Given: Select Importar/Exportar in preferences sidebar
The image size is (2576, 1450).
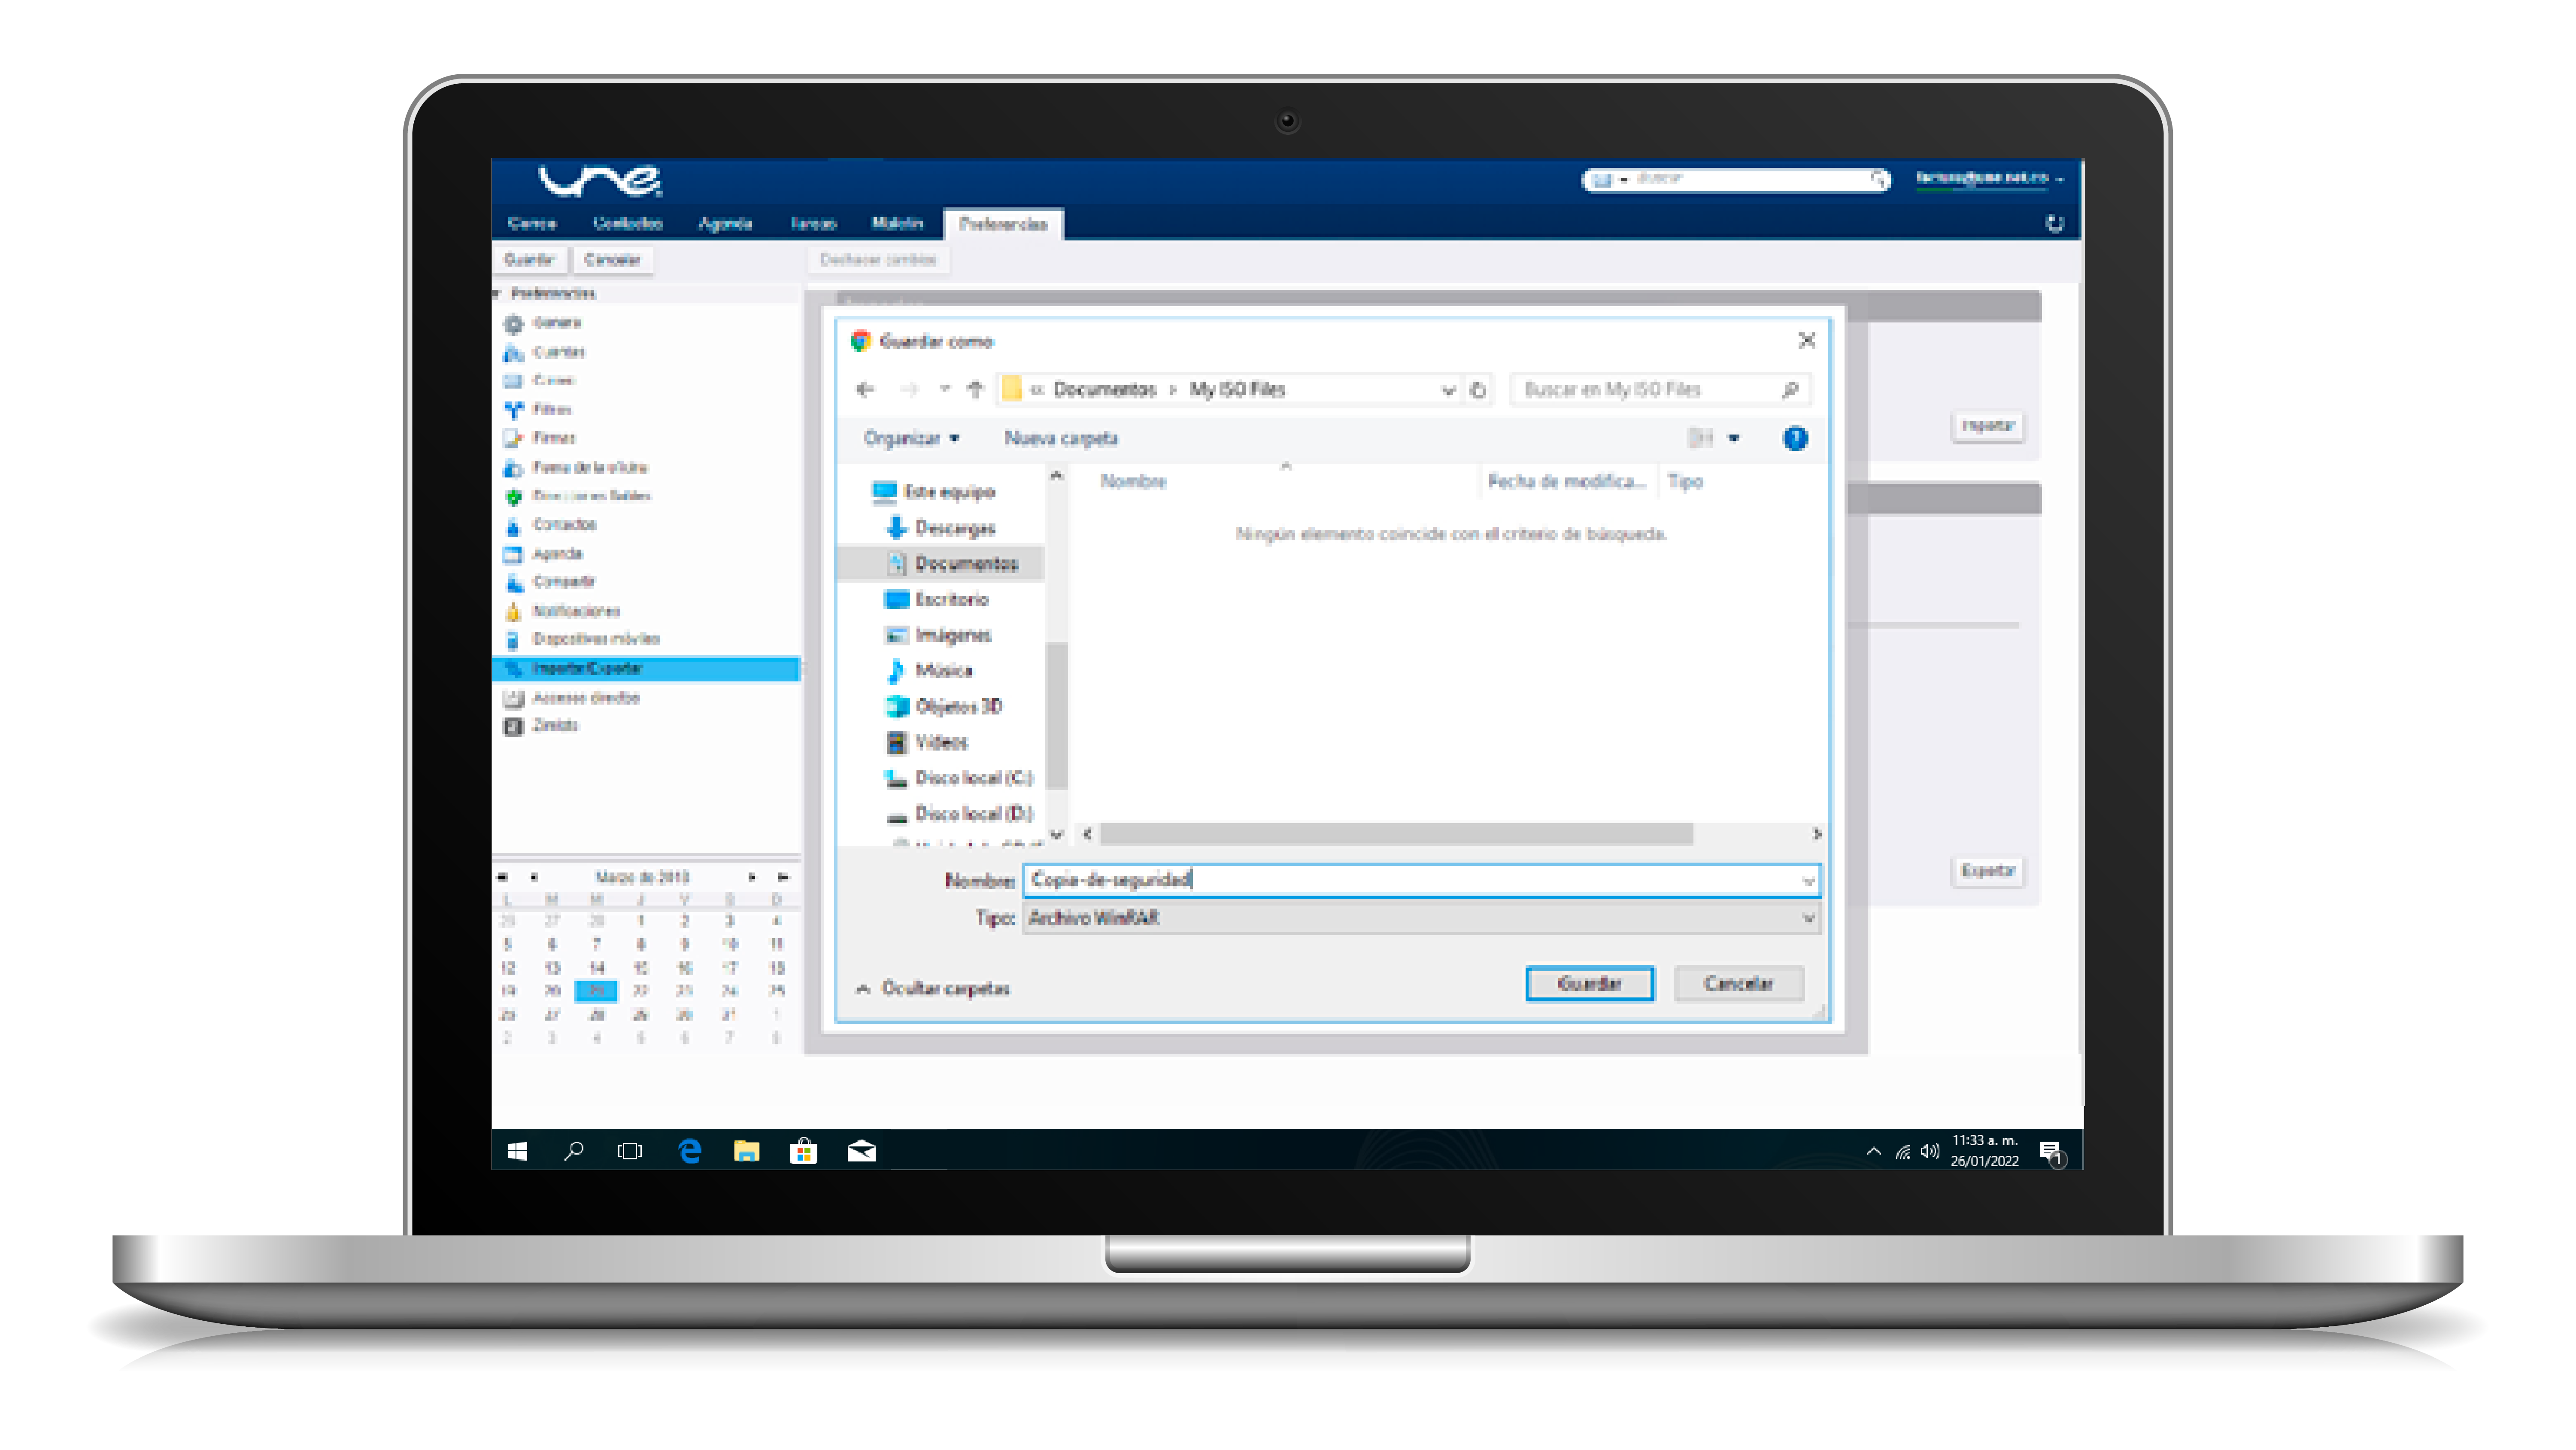Looking at the screenshot, I should pyautogui.click(x=646, y=668).
